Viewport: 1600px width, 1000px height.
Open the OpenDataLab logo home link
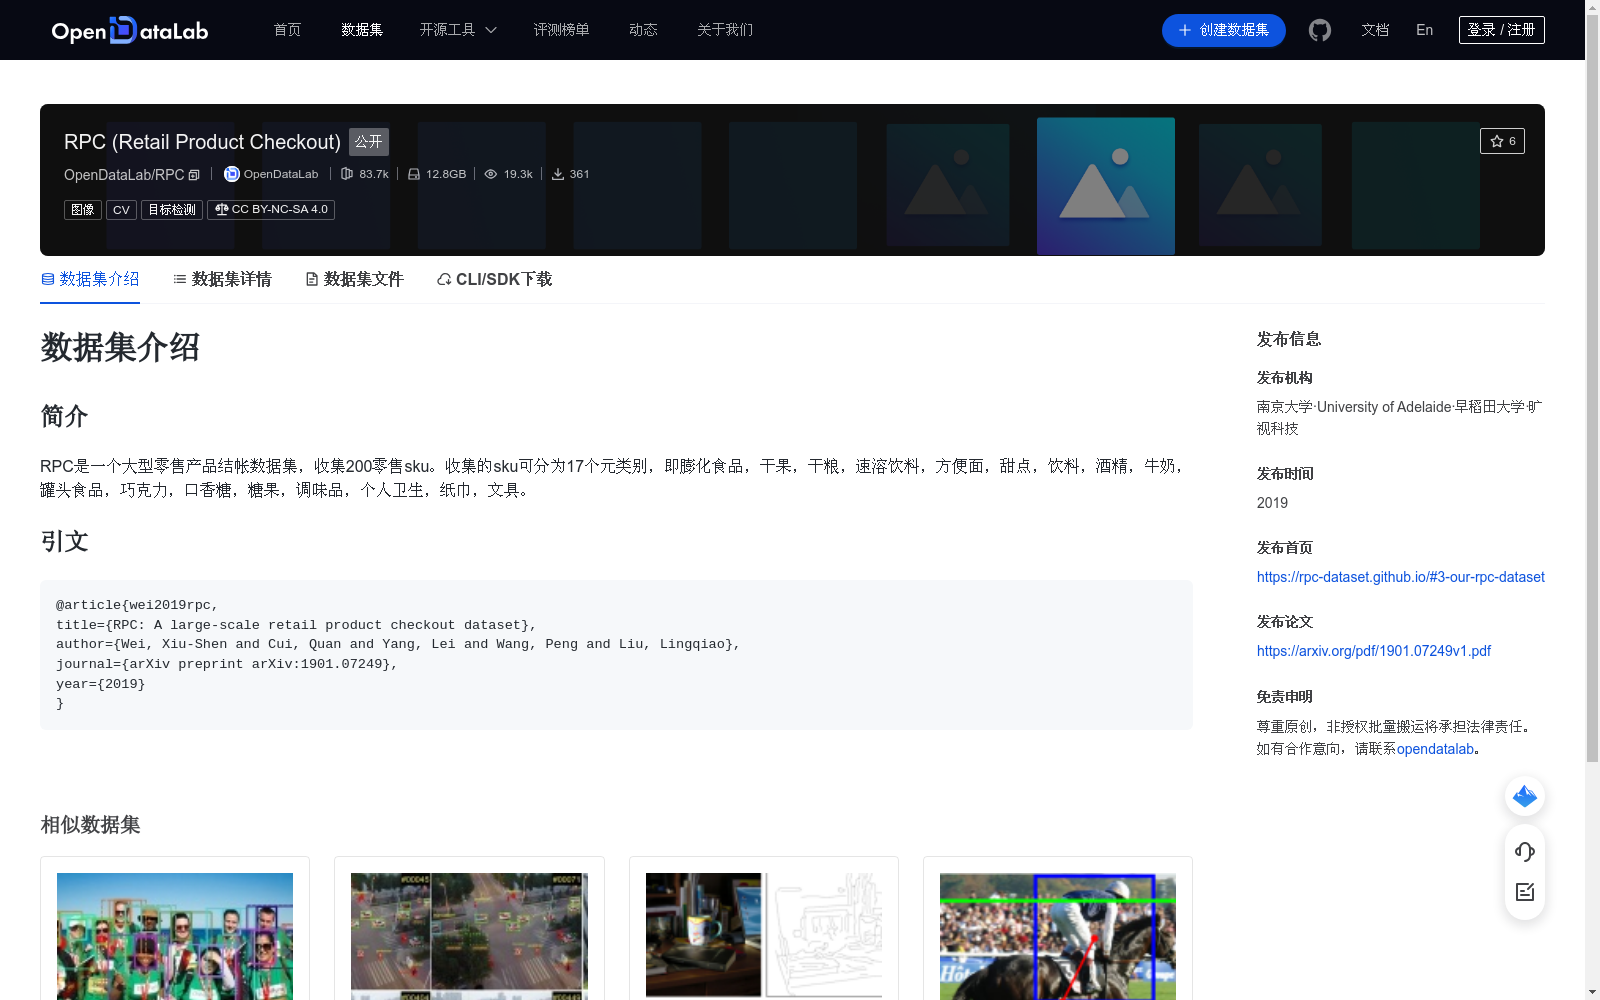(x=130, y=30)
